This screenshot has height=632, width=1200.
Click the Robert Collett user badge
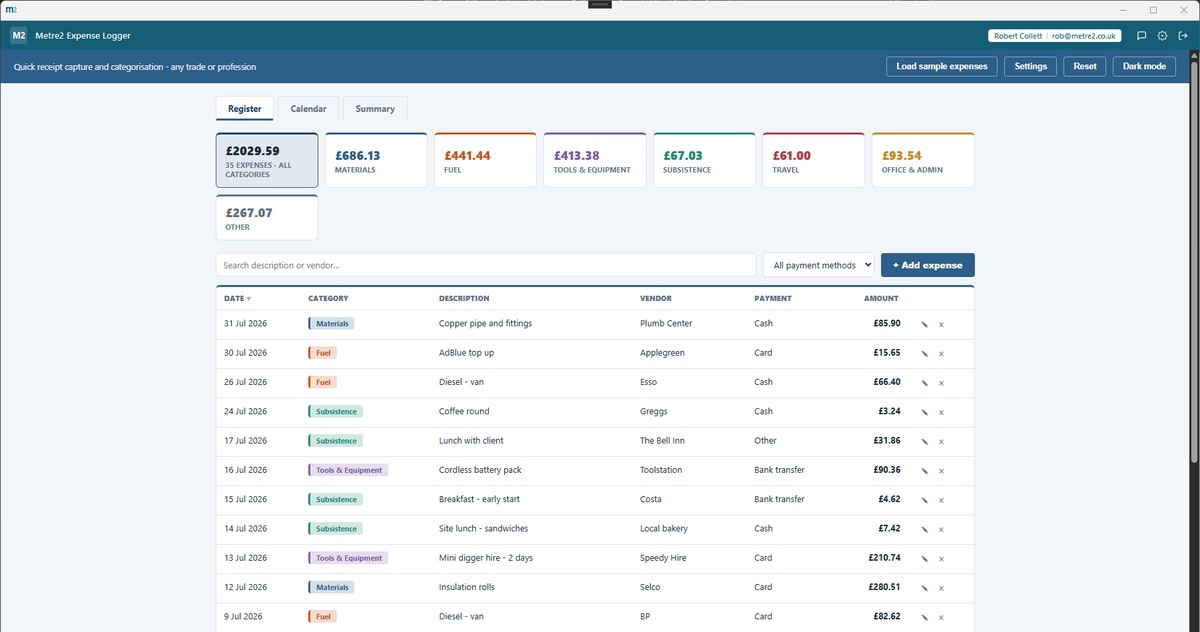click(1056, 36)
